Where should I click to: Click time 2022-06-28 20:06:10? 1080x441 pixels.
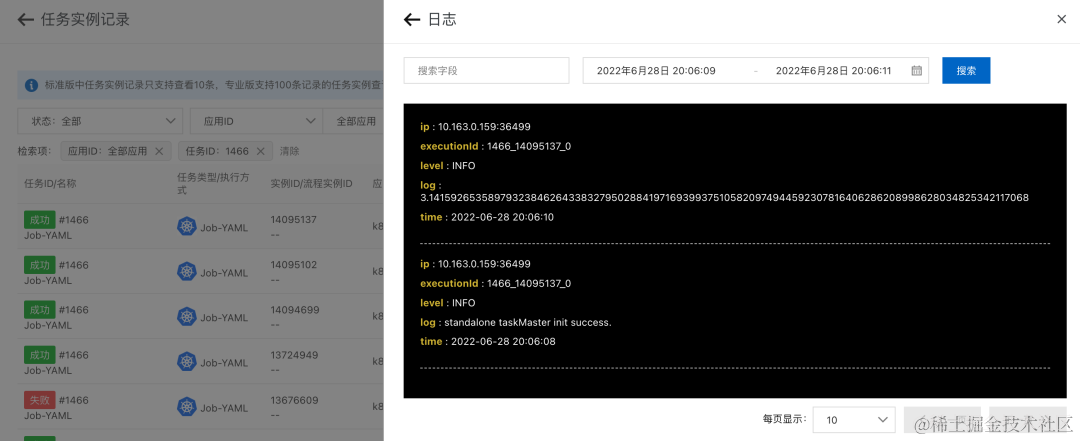[503, 217]
